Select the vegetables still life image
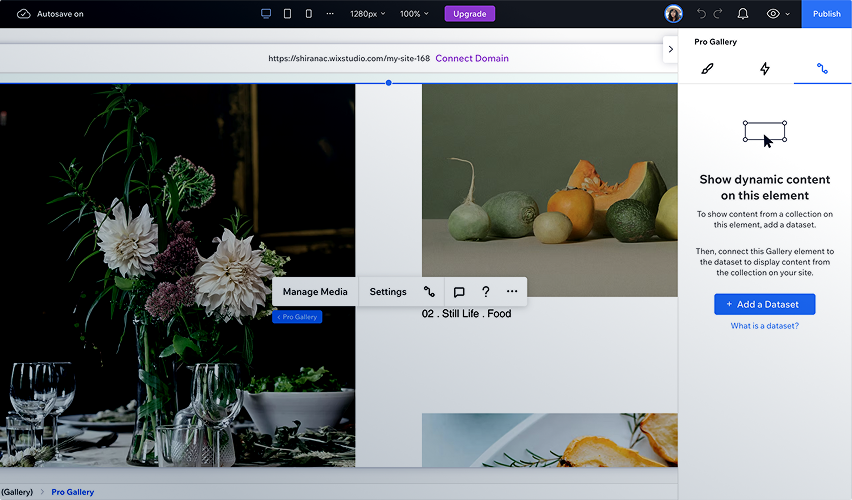 coord(549,190)
